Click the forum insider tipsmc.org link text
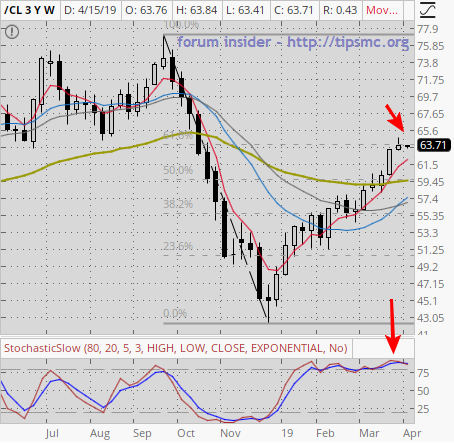This screenshot has height=443, width=454. click(x=293, y=42)
